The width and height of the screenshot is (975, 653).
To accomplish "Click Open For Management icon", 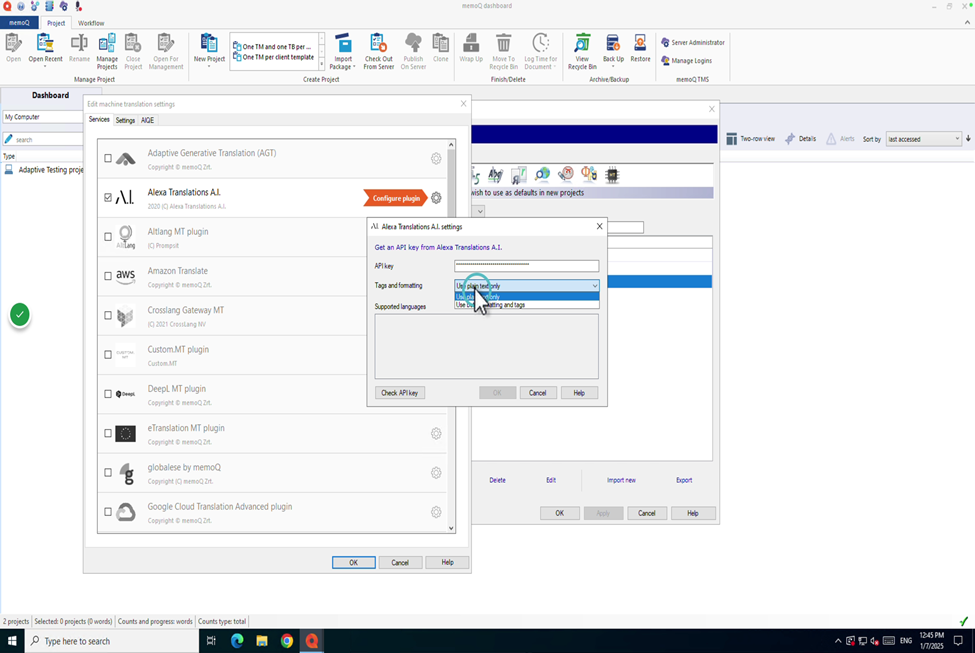I will click(x=165, y=52).
